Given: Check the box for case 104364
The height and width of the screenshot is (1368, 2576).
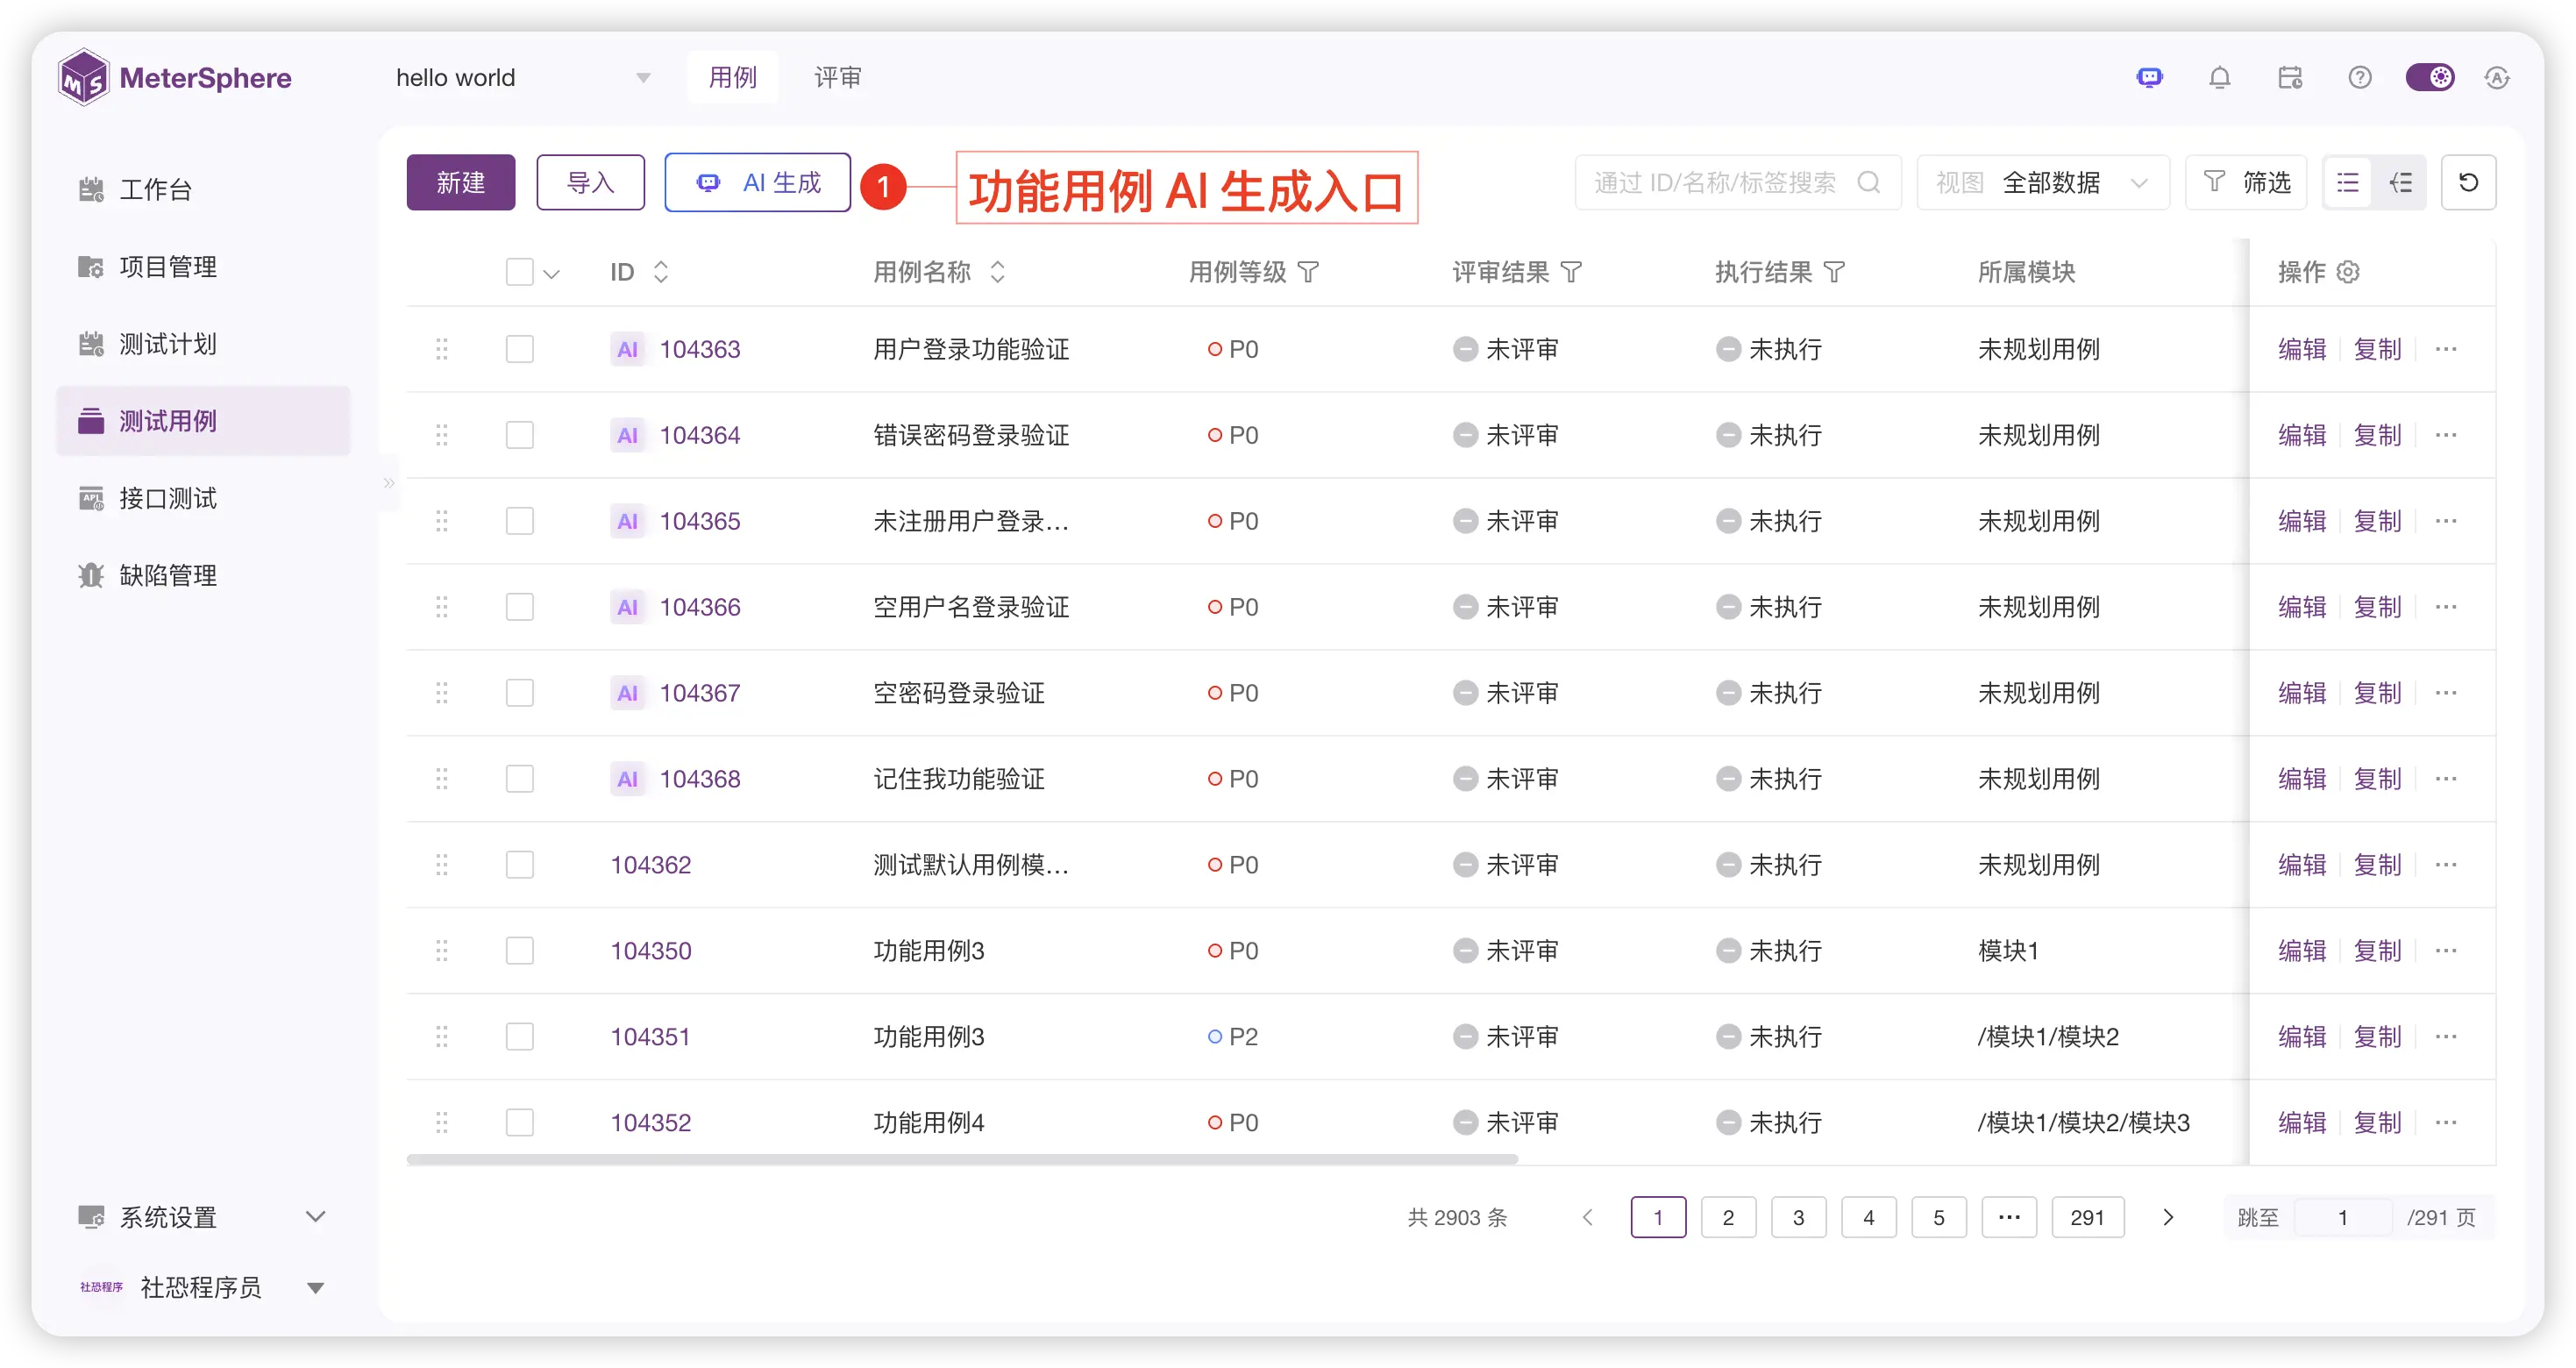Looking at the screenshot, I should click(519, 435).
